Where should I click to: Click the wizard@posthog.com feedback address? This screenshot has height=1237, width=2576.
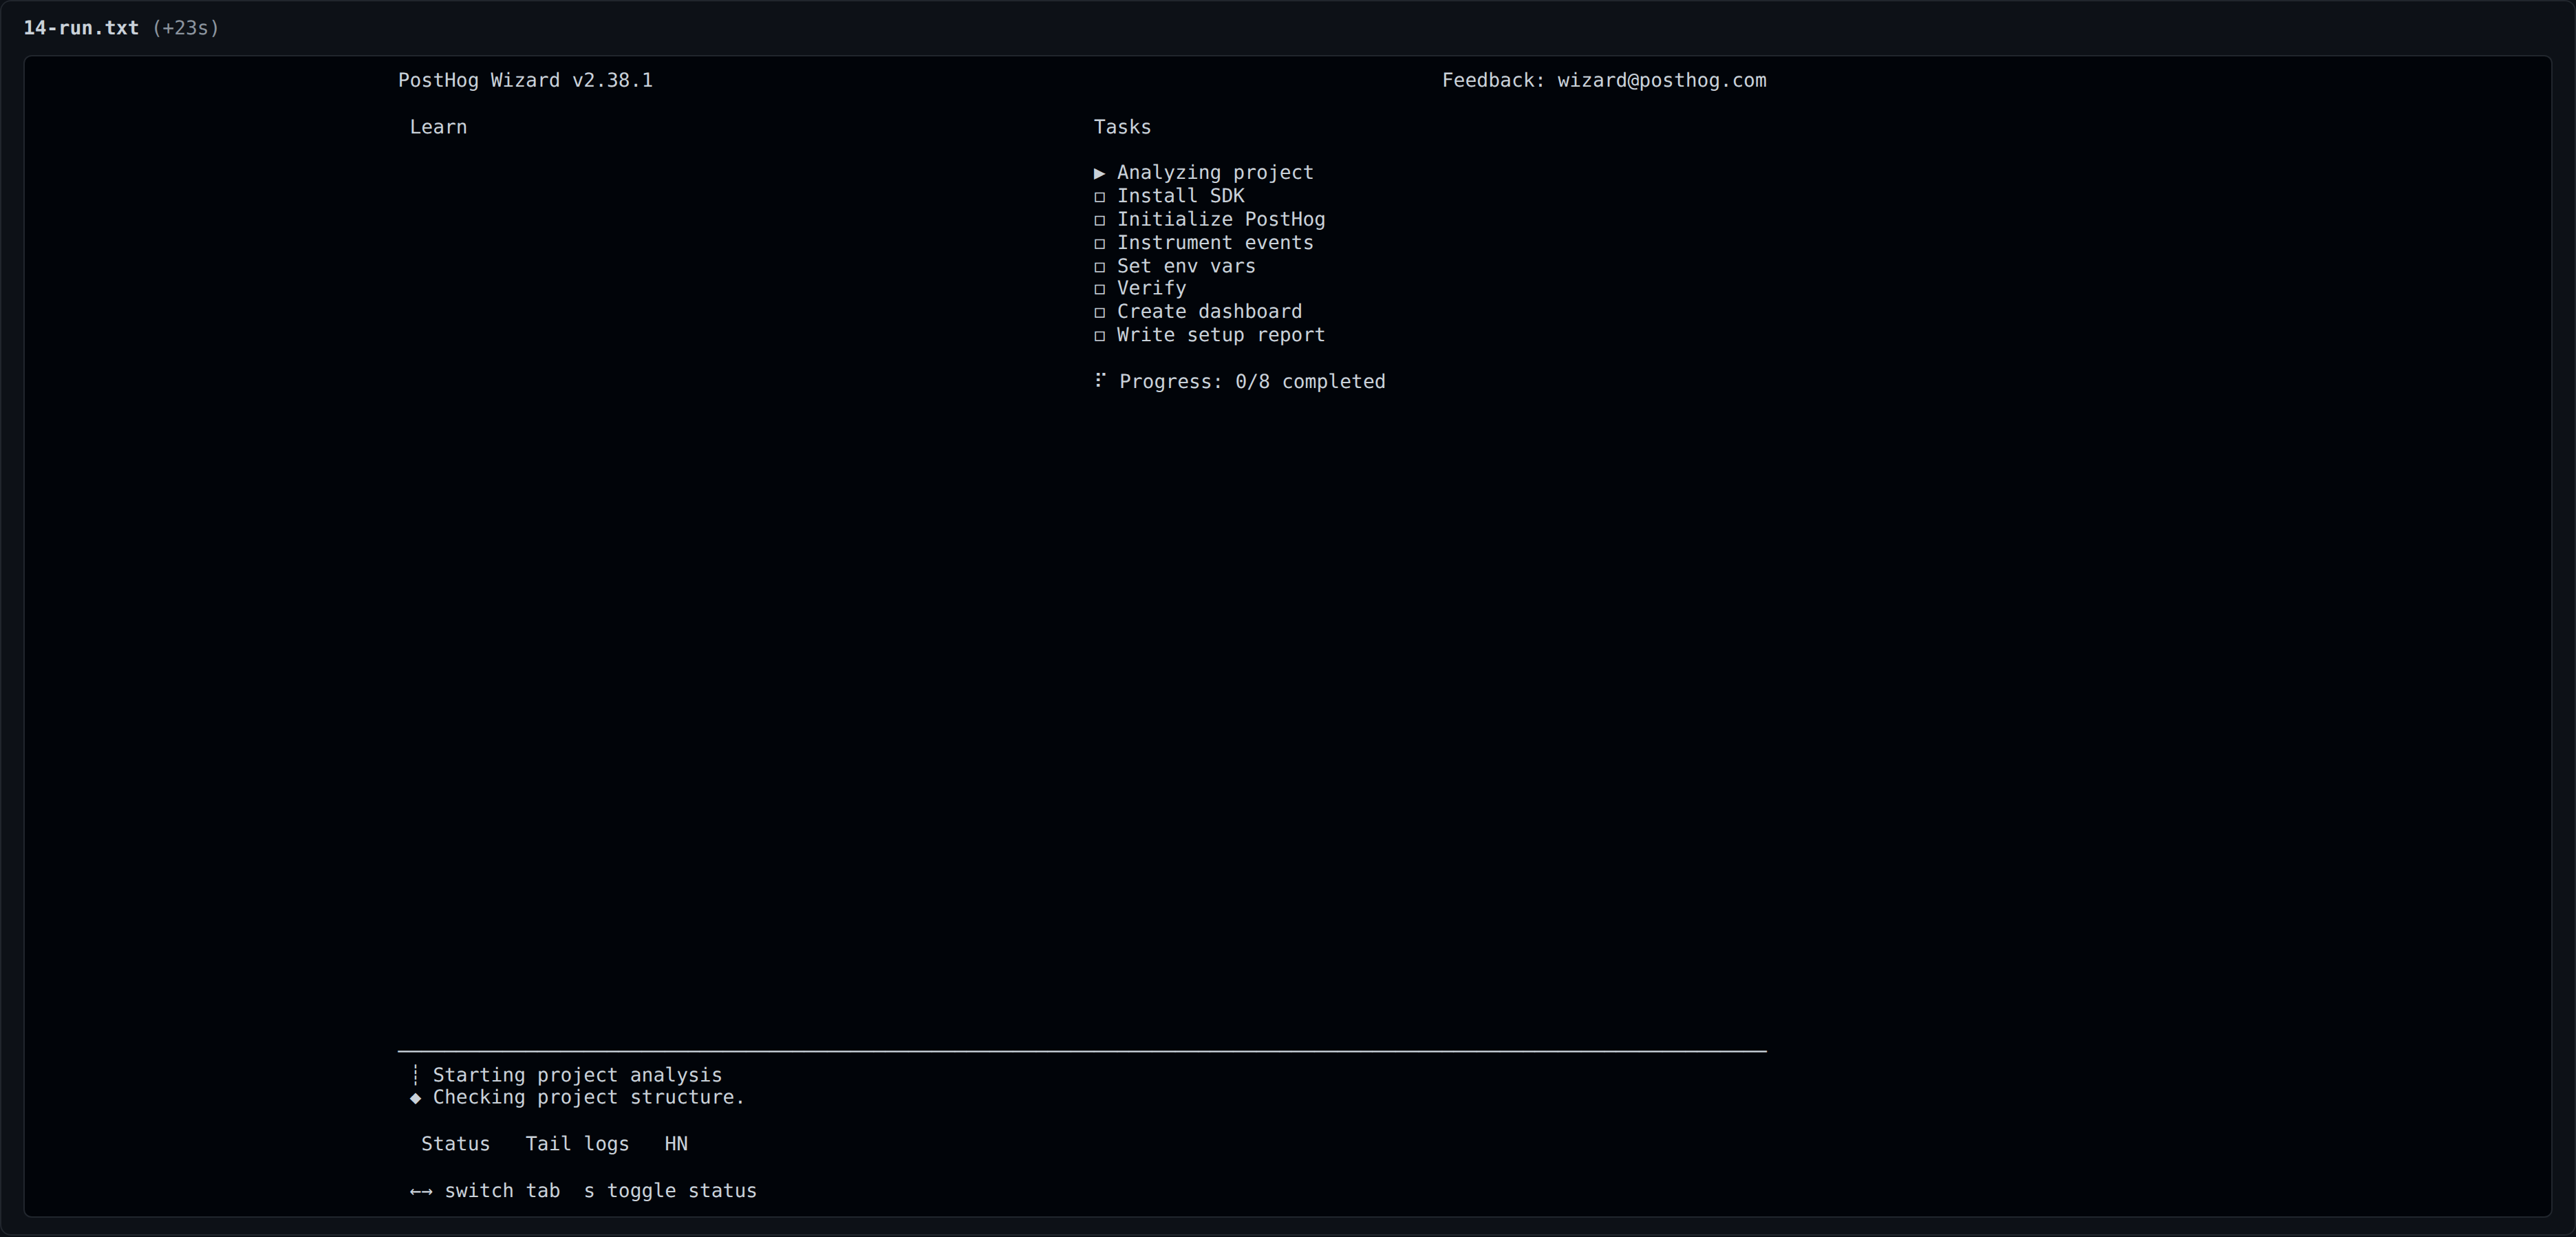pos(1661,80)
